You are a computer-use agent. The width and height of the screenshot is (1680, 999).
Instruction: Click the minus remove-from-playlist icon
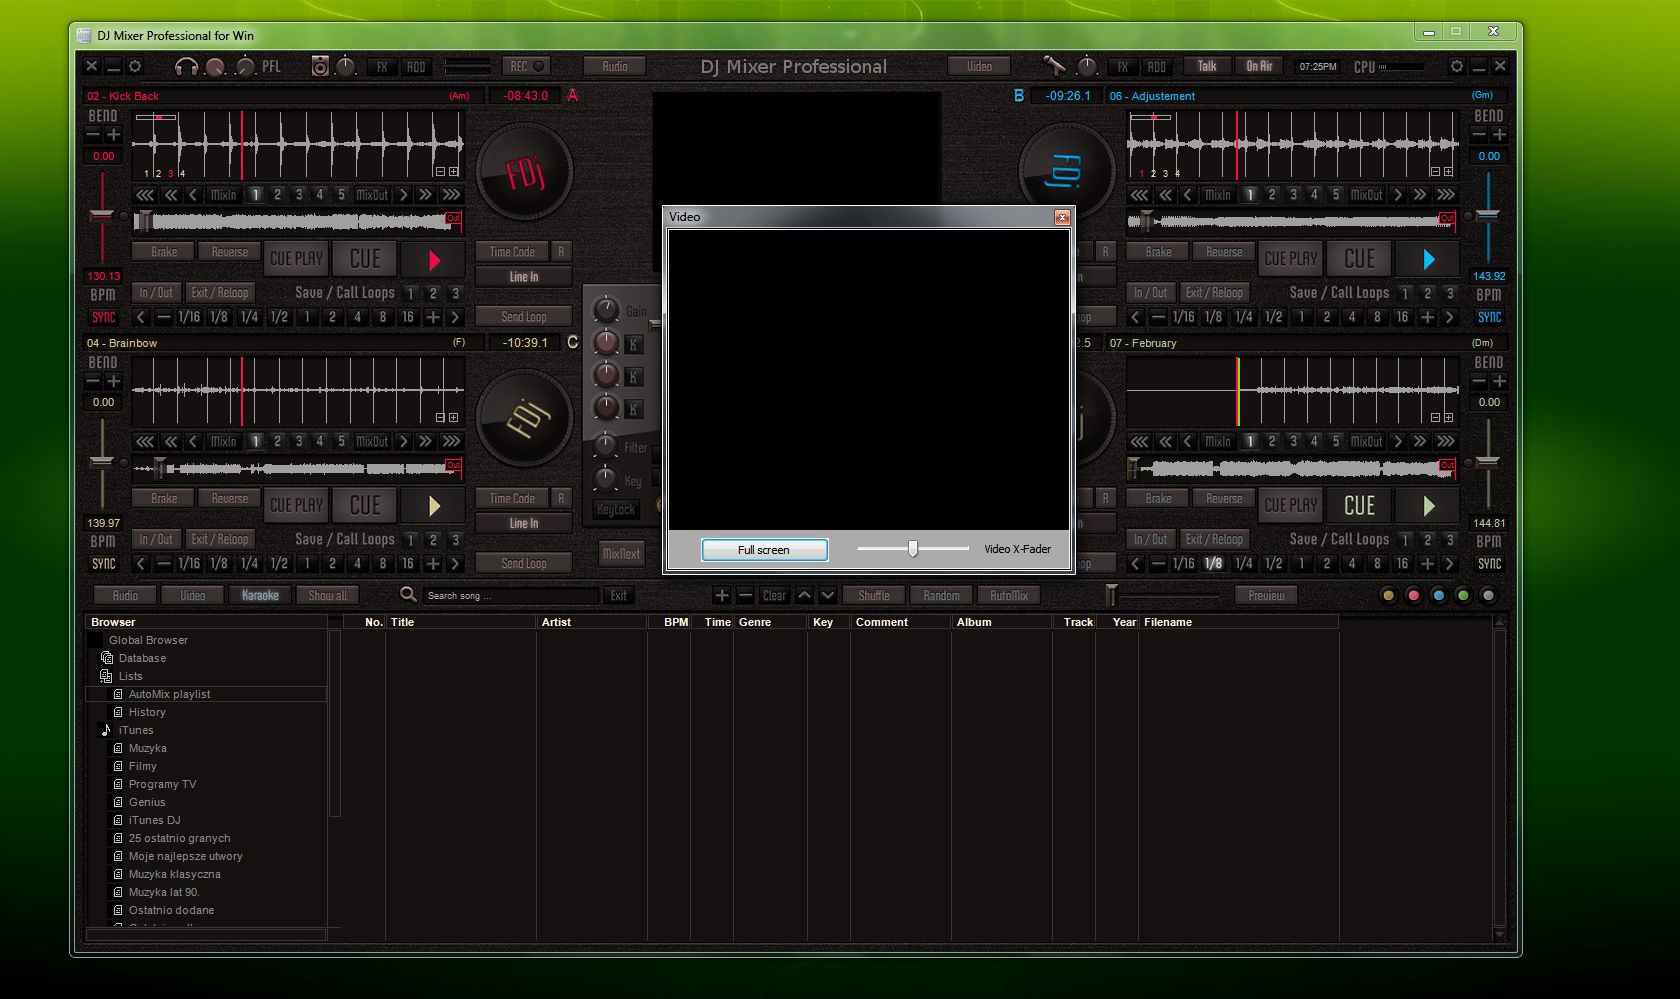click(x=745, y=595)
